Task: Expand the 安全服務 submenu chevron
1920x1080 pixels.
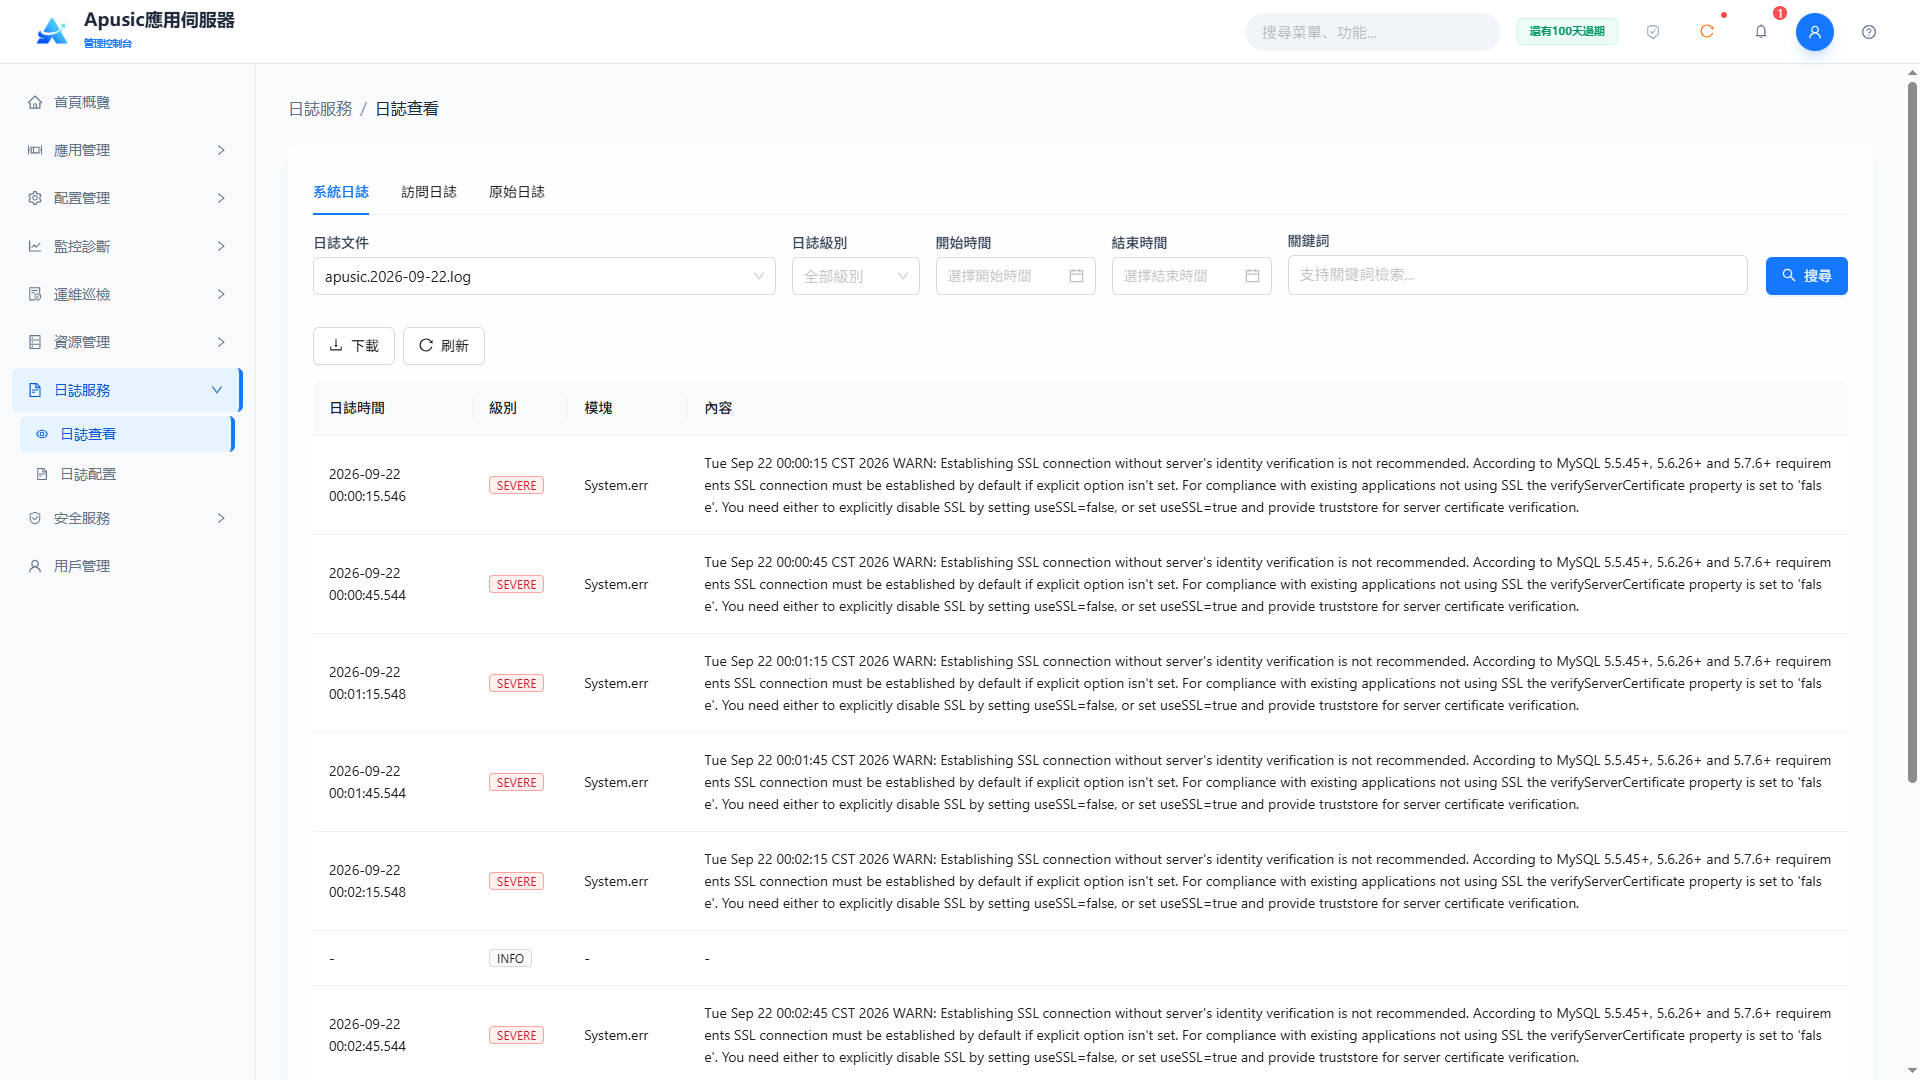Action: (221, 518)
